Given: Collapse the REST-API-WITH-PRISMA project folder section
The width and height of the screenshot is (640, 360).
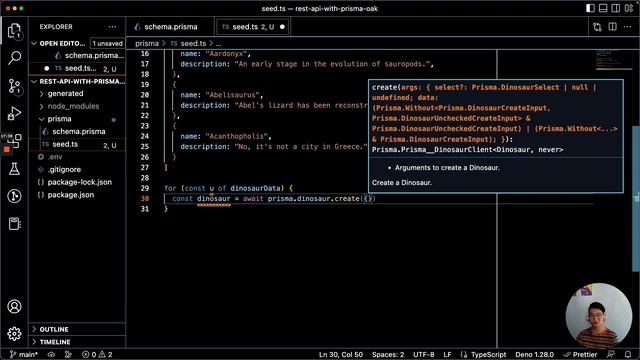Looking at the screenshot, I should [78, 81].
